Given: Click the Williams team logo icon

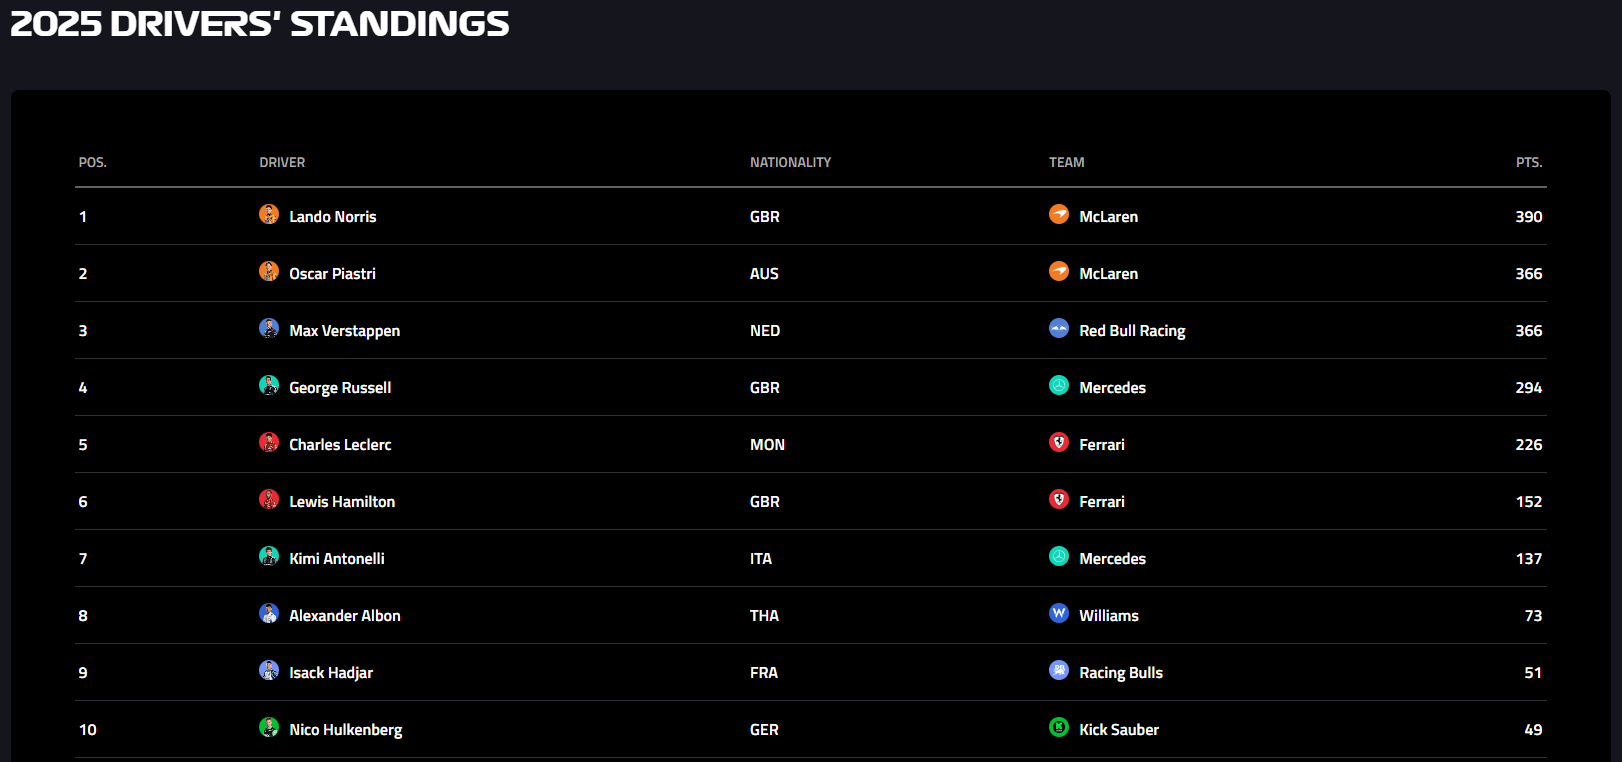Looking at the screenshot, I should tap(1059, 613).
